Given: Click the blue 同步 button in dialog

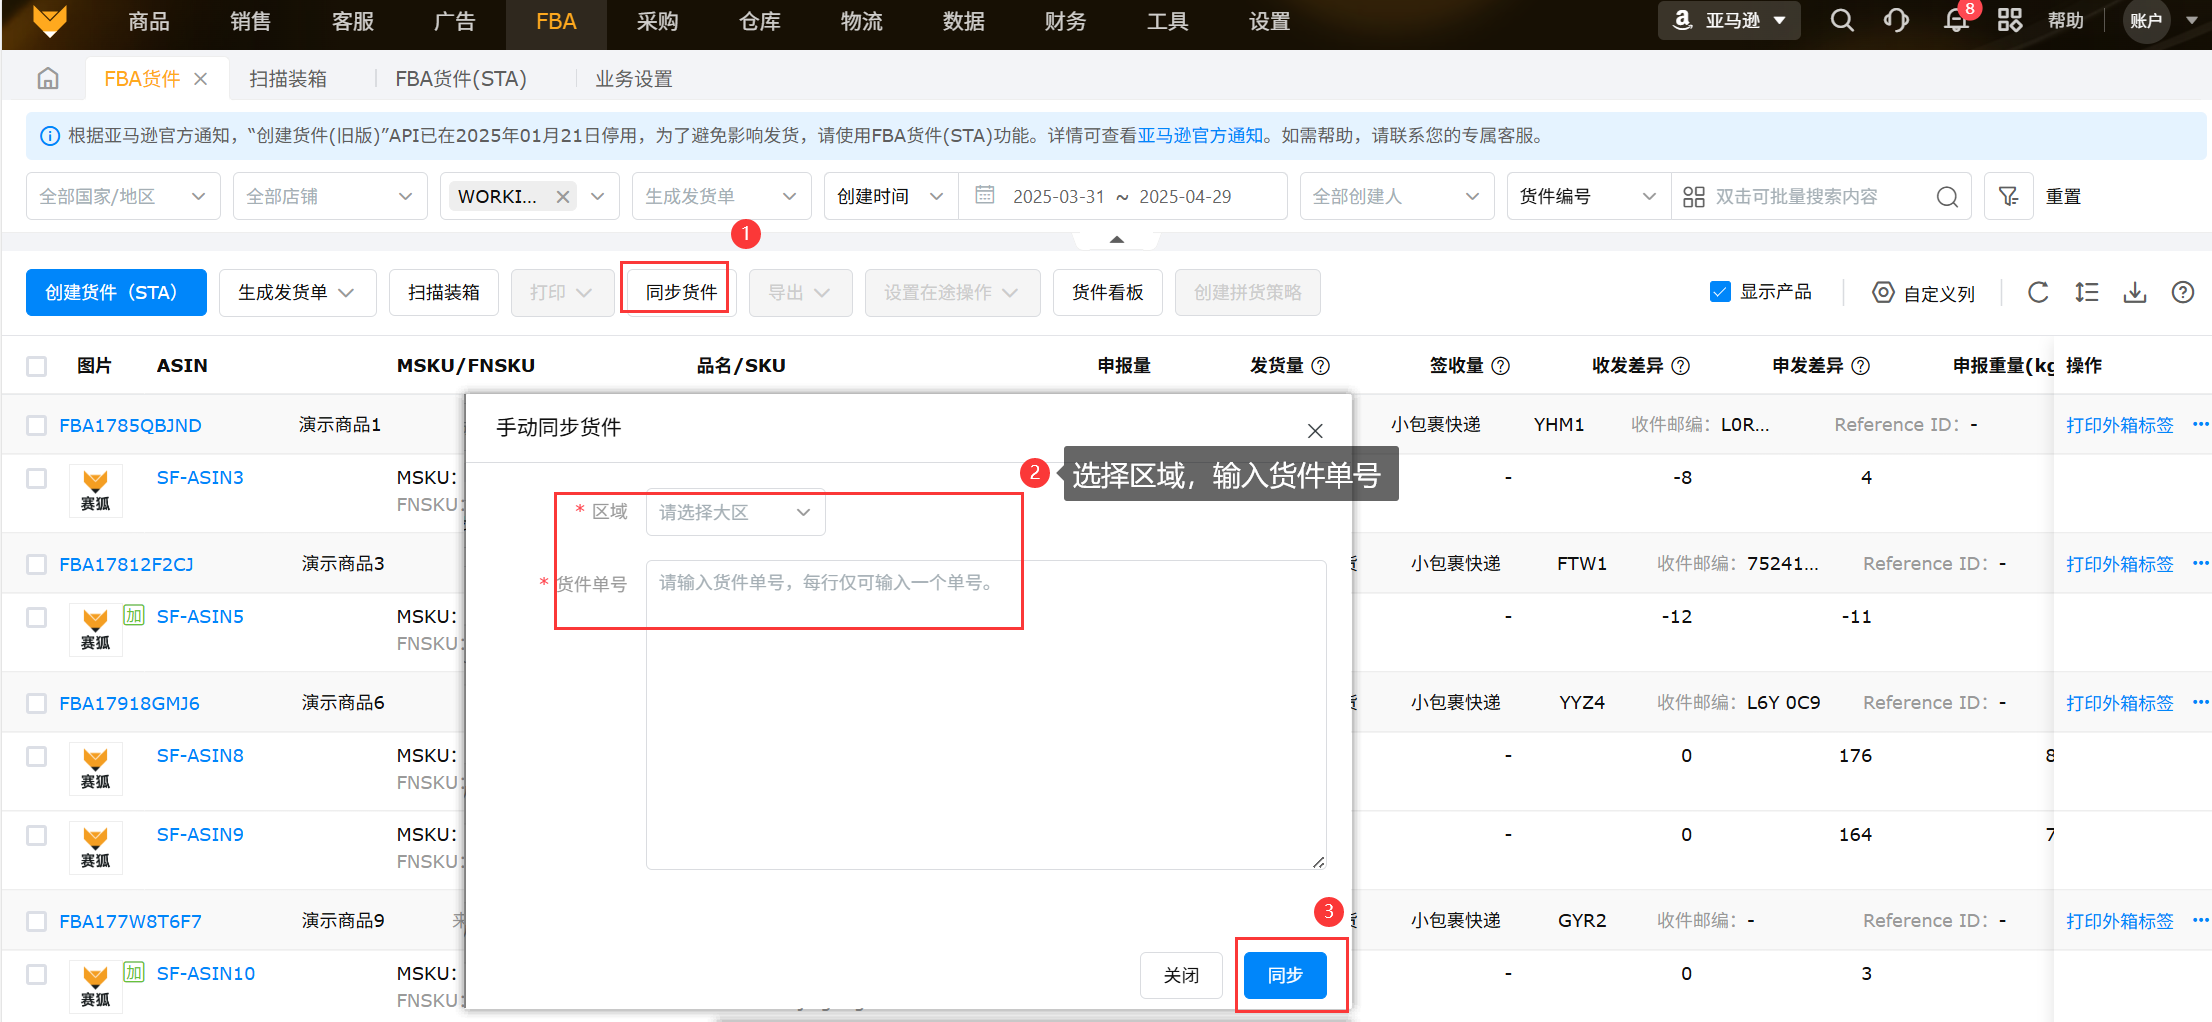Looking at the screenshot, I should click(1285, 975).
